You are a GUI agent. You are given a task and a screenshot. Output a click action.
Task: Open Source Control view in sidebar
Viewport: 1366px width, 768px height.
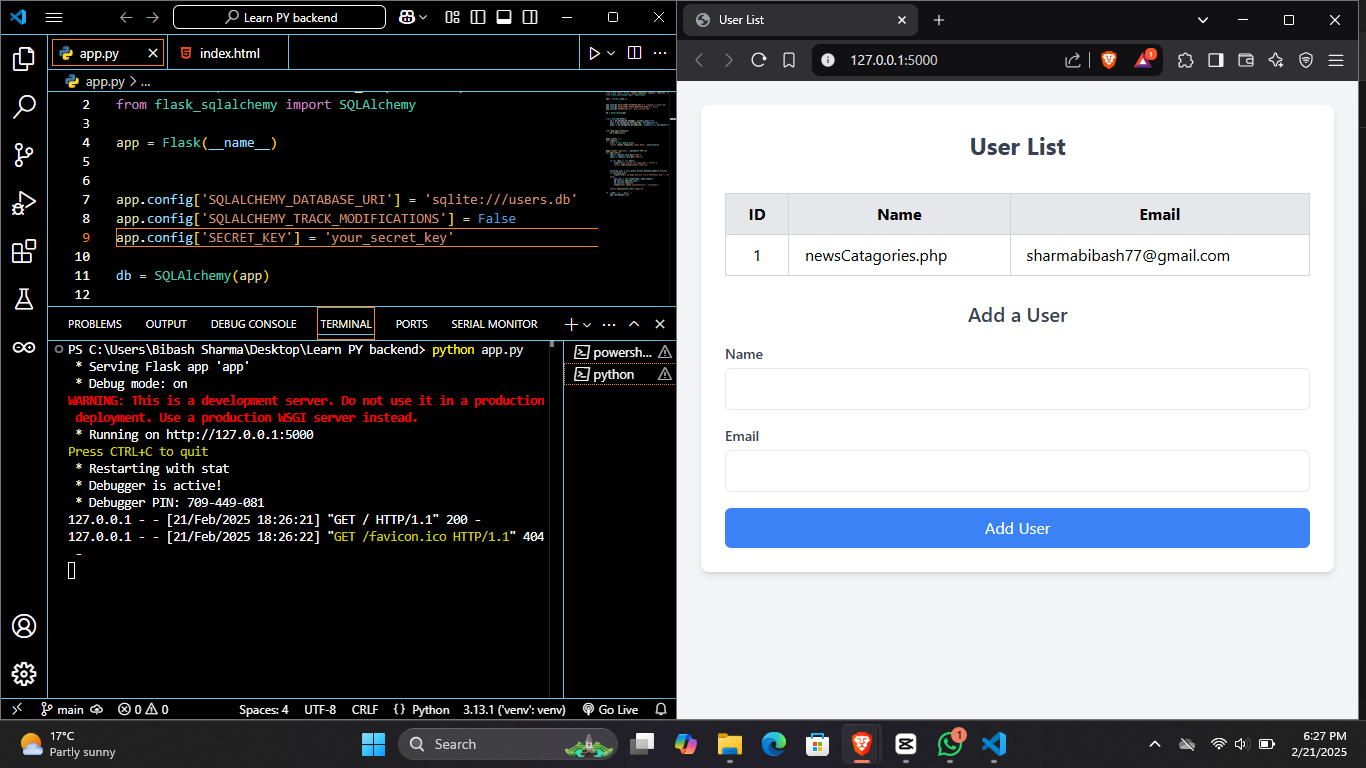pos(24,154)
